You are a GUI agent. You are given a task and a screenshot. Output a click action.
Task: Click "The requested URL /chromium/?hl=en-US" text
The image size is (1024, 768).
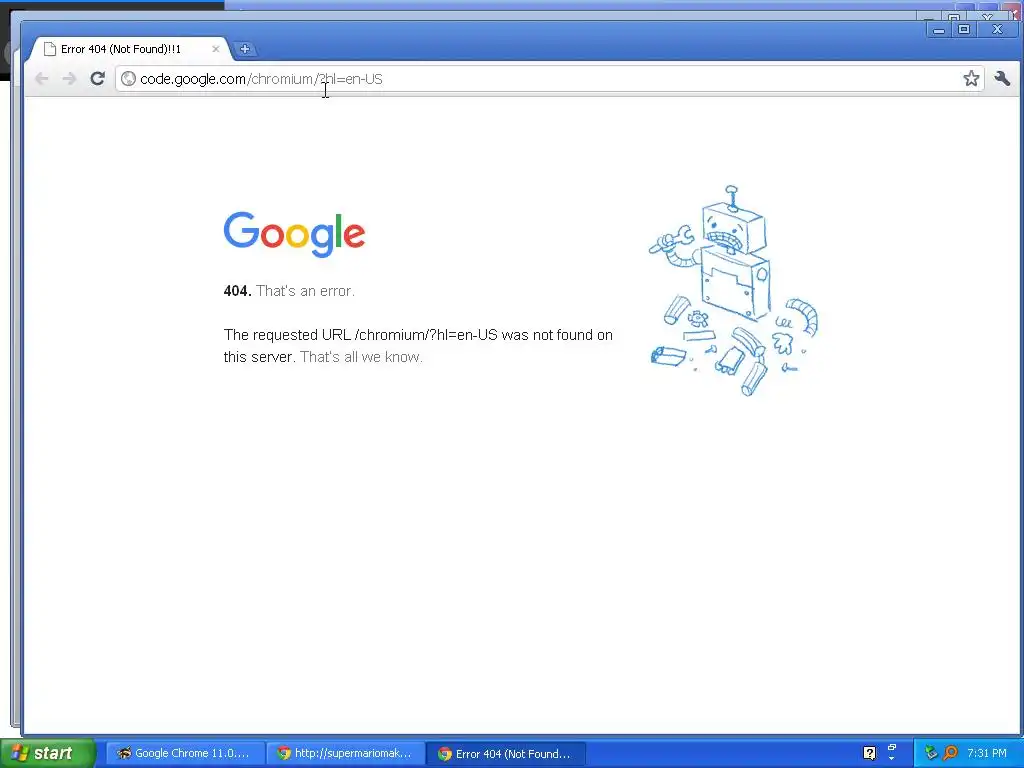pos(360,335)
